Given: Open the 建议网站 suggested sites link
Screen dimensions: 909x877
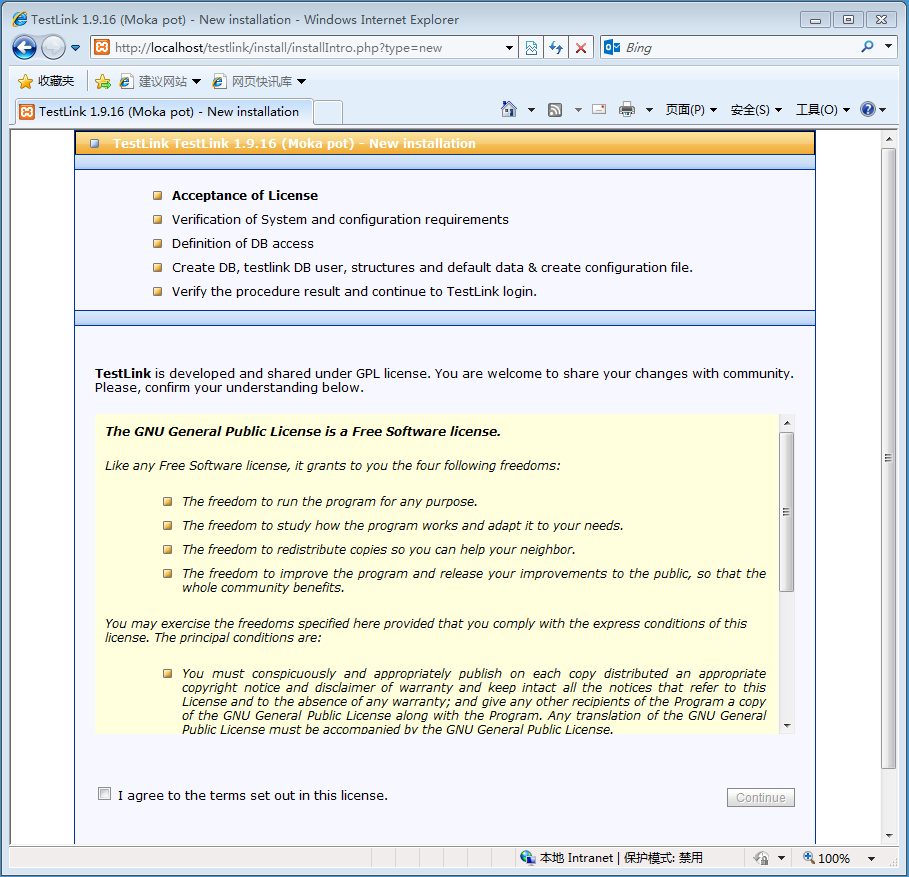Looking at the screenshot, I should click(160, 82).
